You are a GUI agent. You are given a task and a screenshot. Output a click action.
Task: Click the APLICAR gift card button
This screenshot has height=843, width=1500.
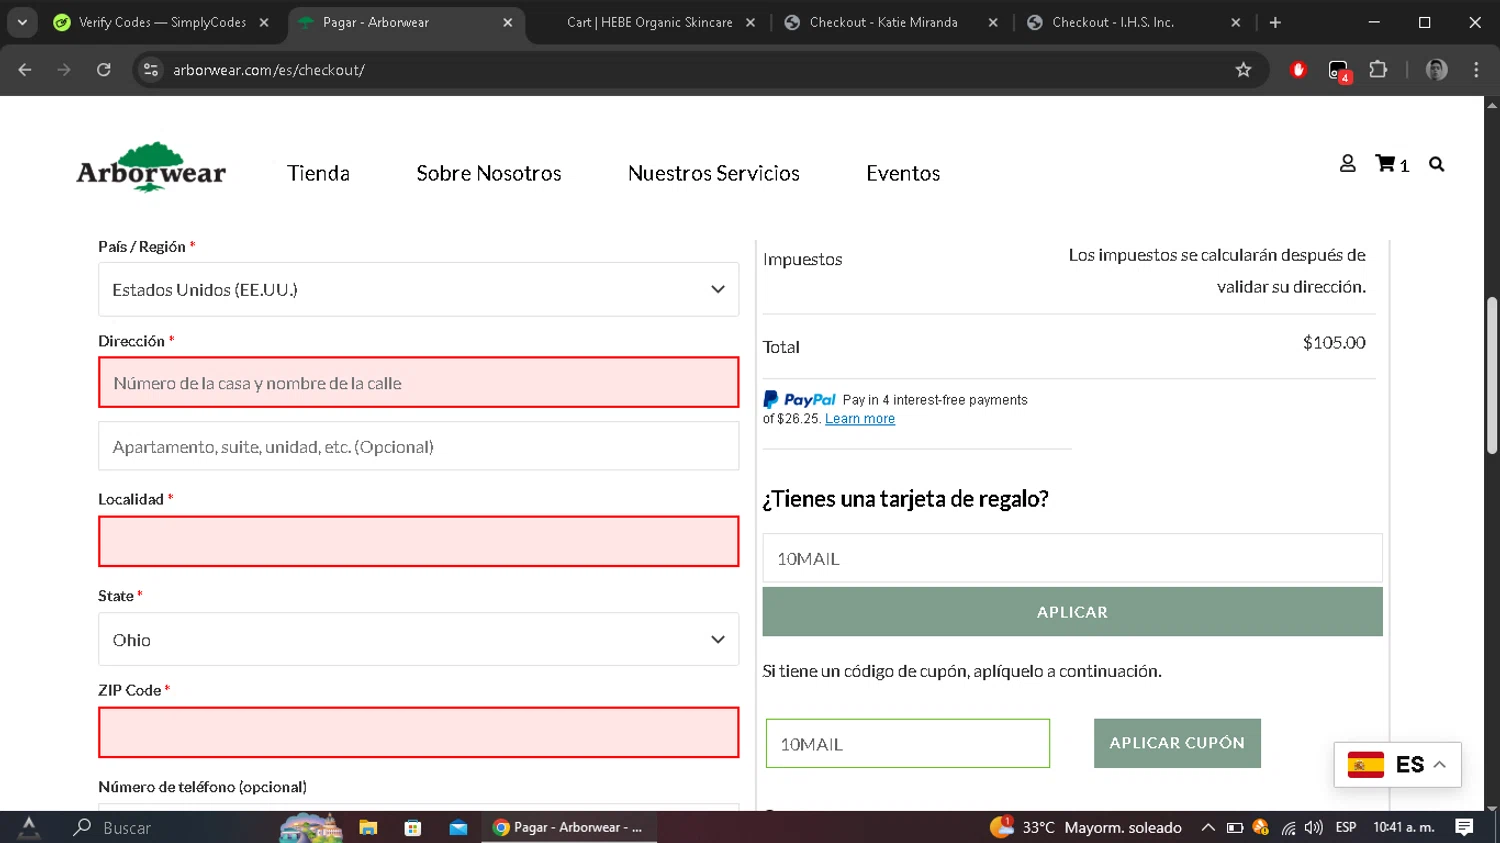pos(1072,611)
